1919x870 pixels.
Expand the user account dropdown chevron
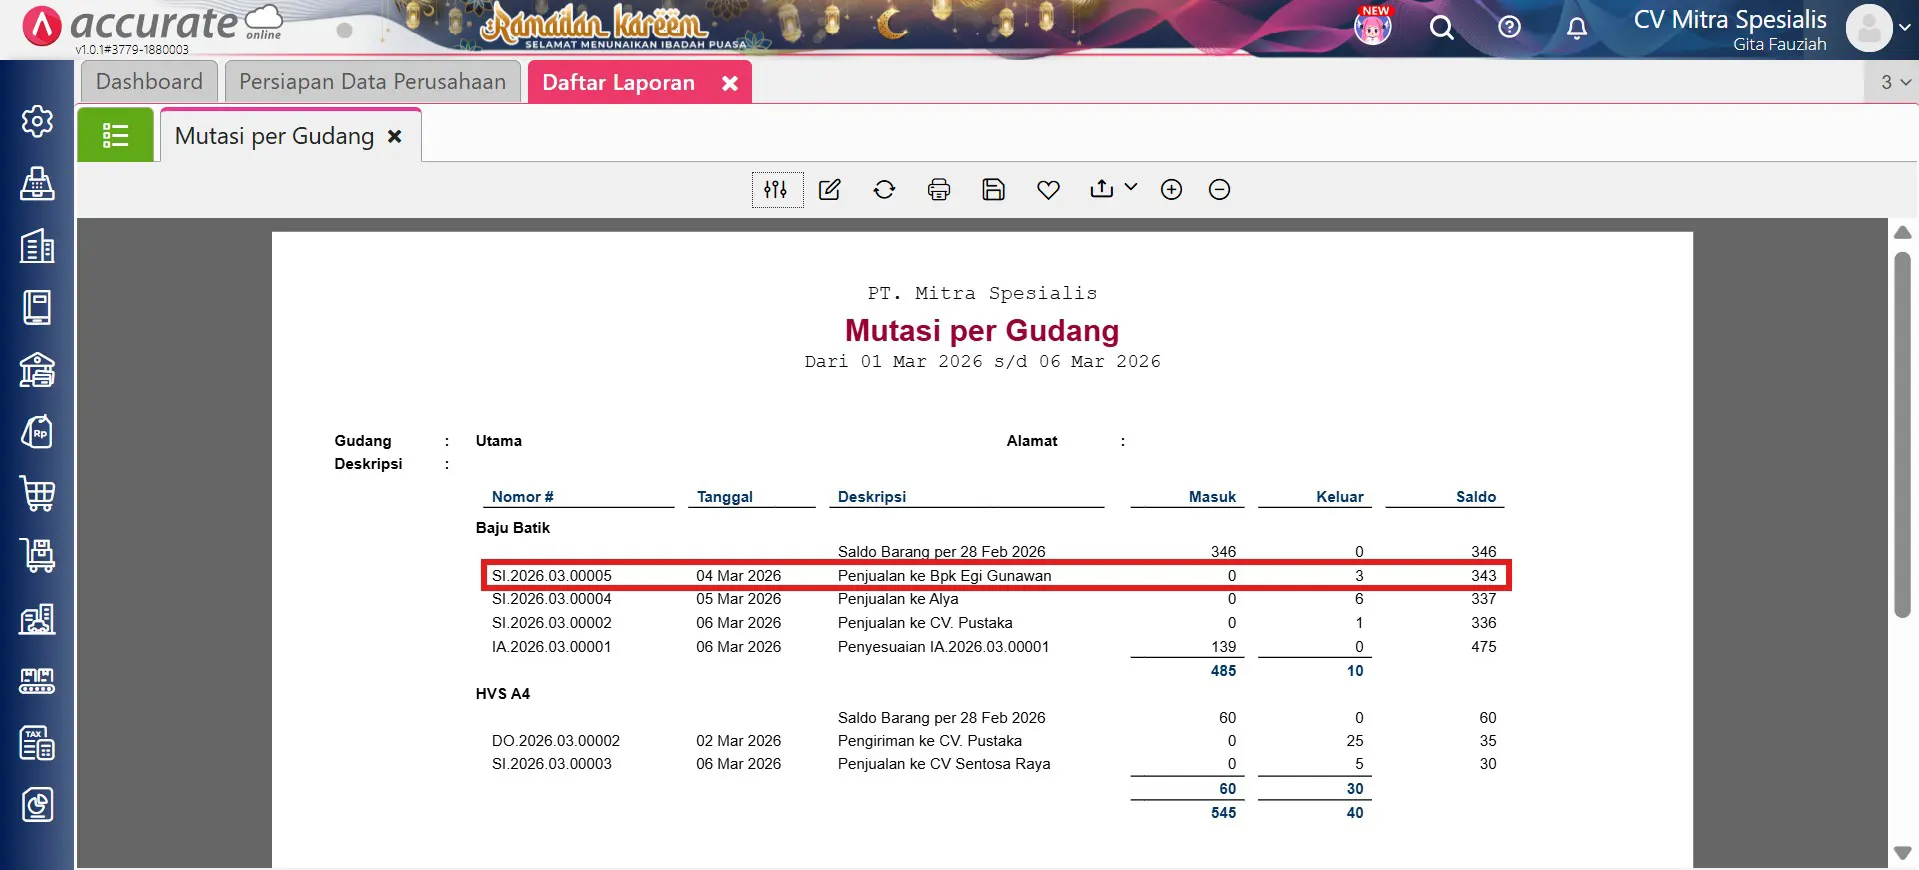[x=1904, y=28]
